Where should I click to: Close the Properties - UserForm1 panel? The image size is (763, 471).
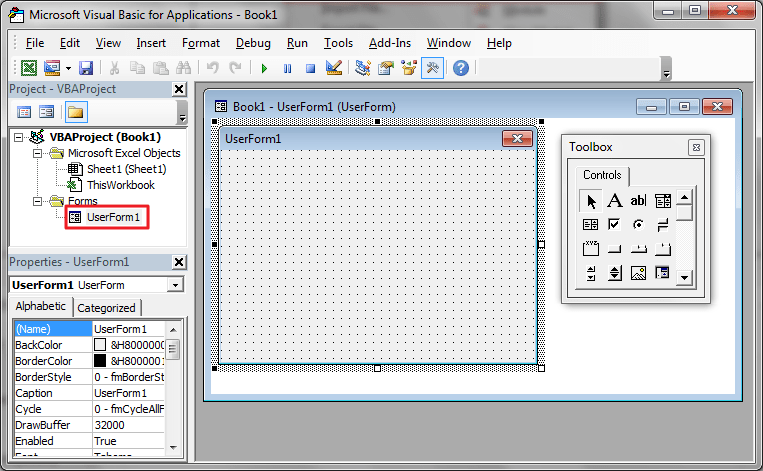click(179, 262)
